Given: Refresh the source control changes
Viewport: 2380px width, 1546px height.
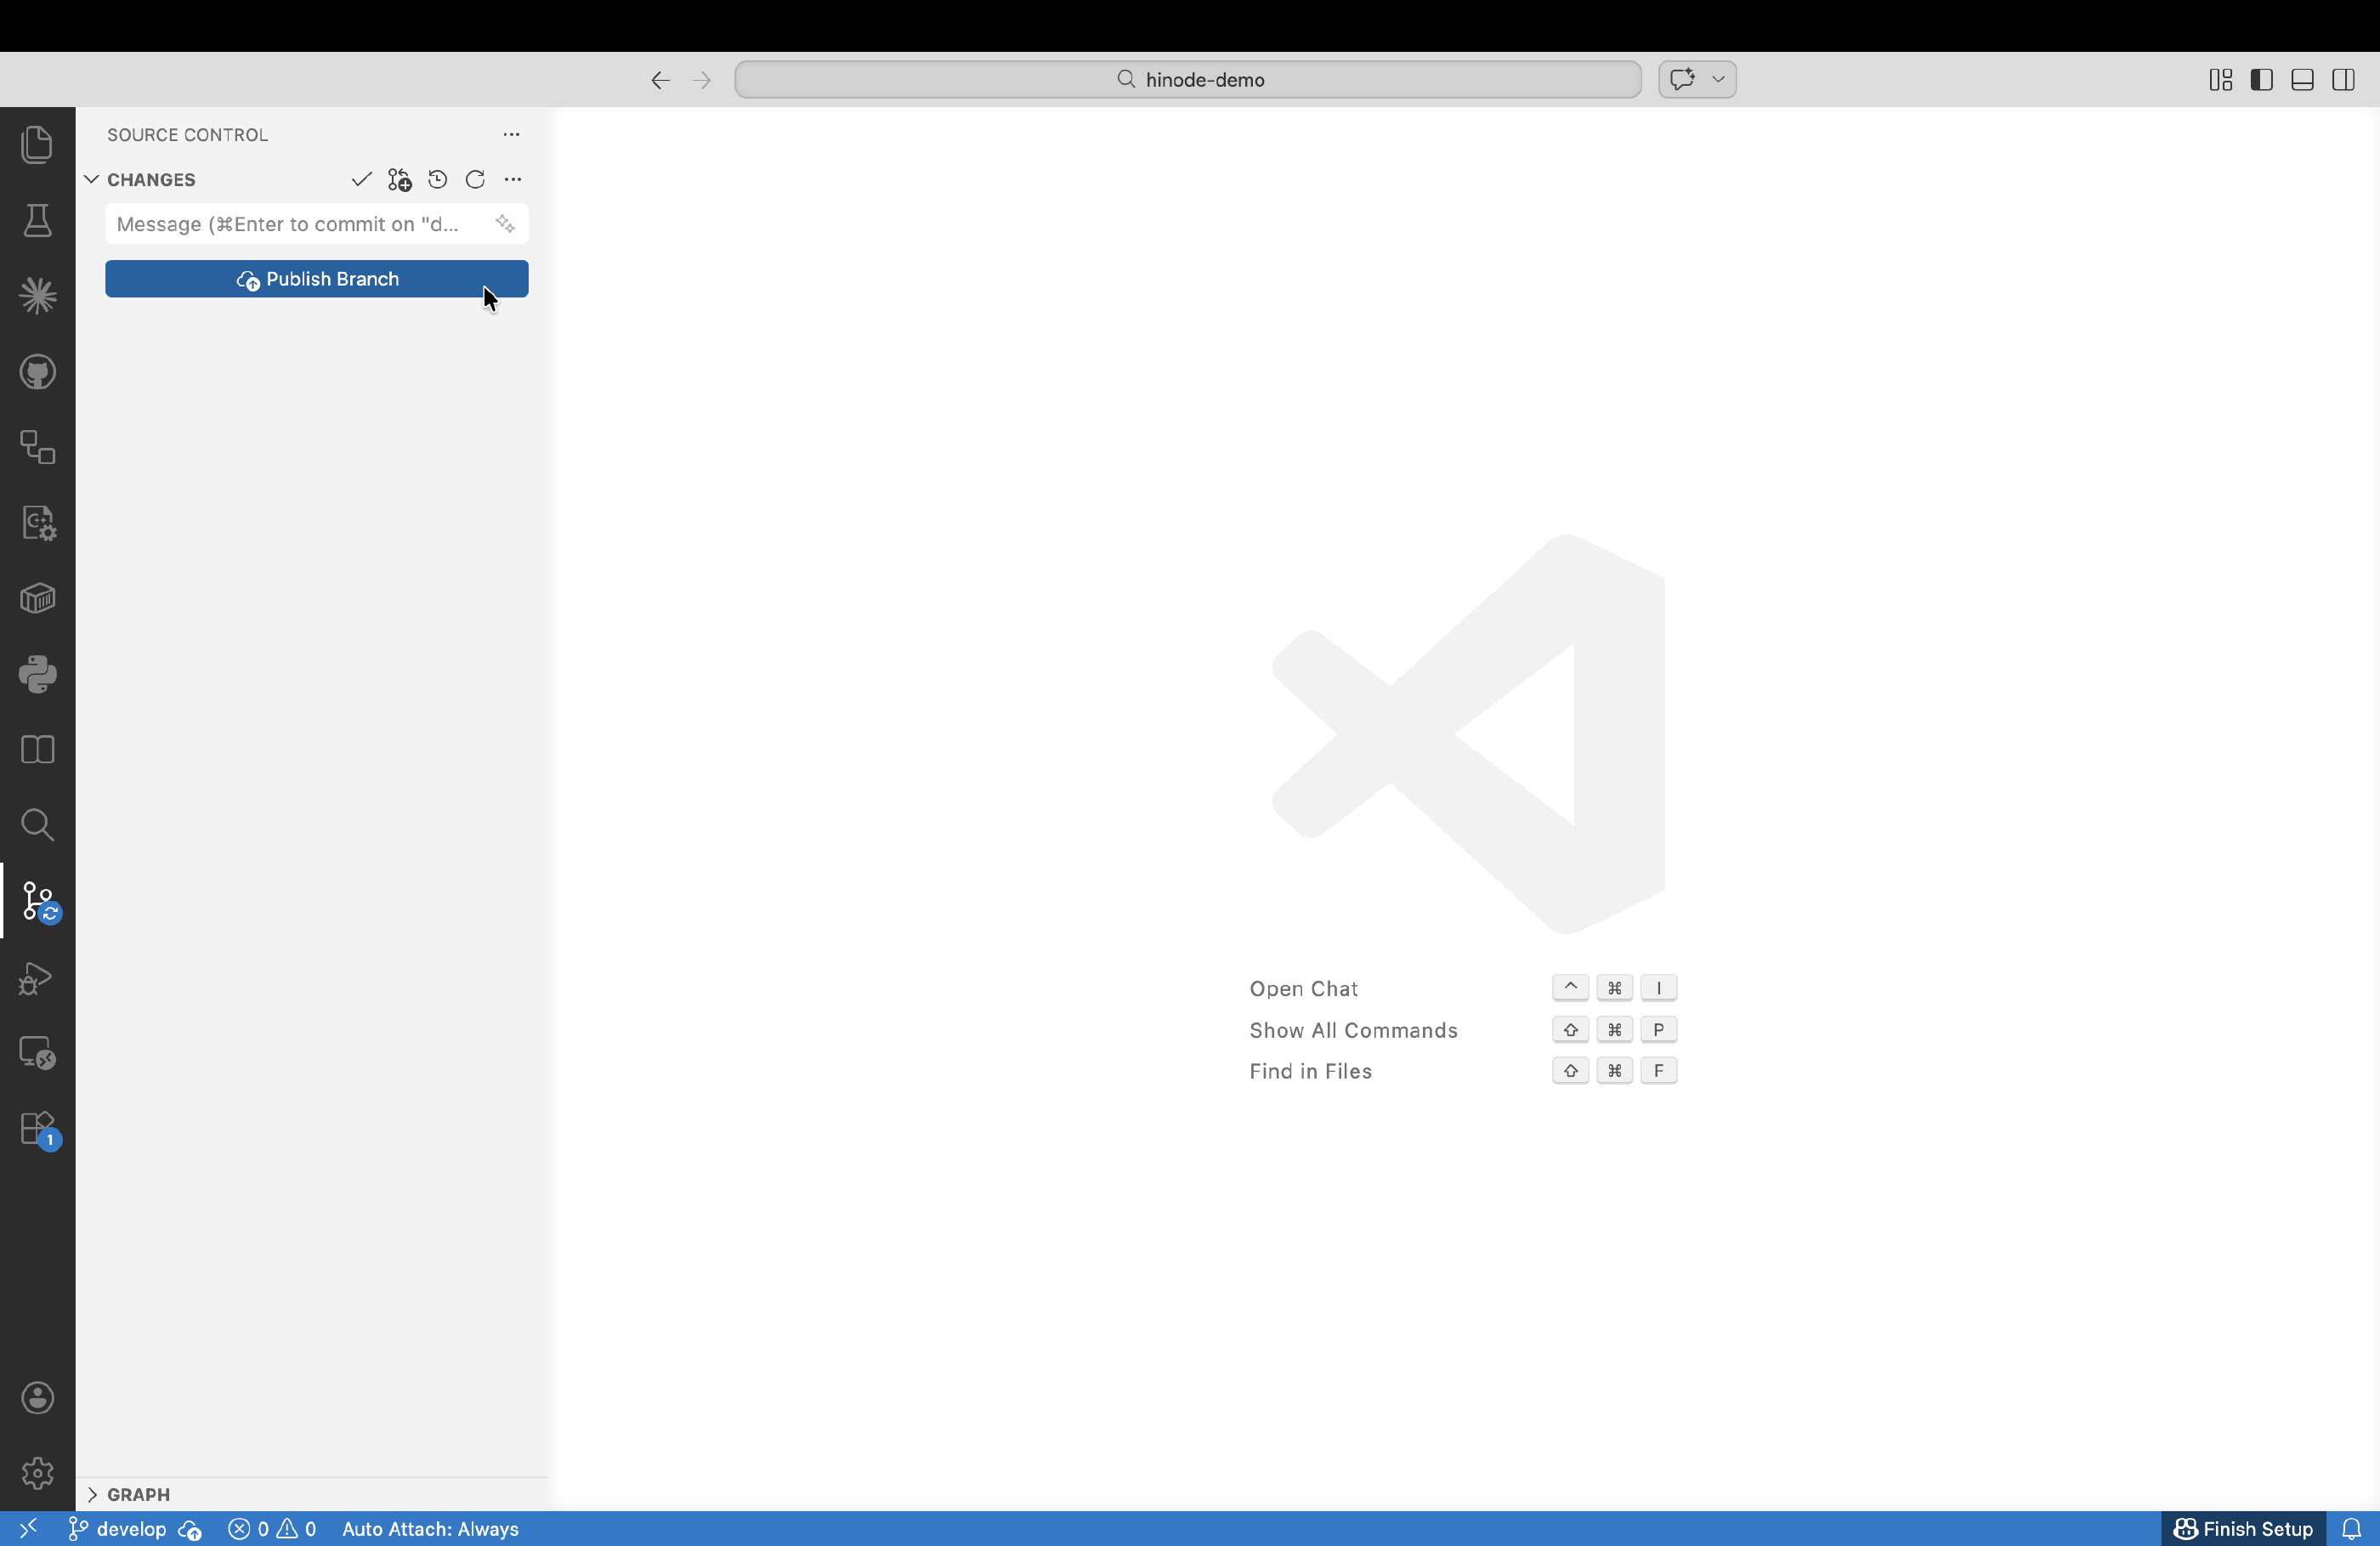Looking at the screenshot, I should 475,180.
